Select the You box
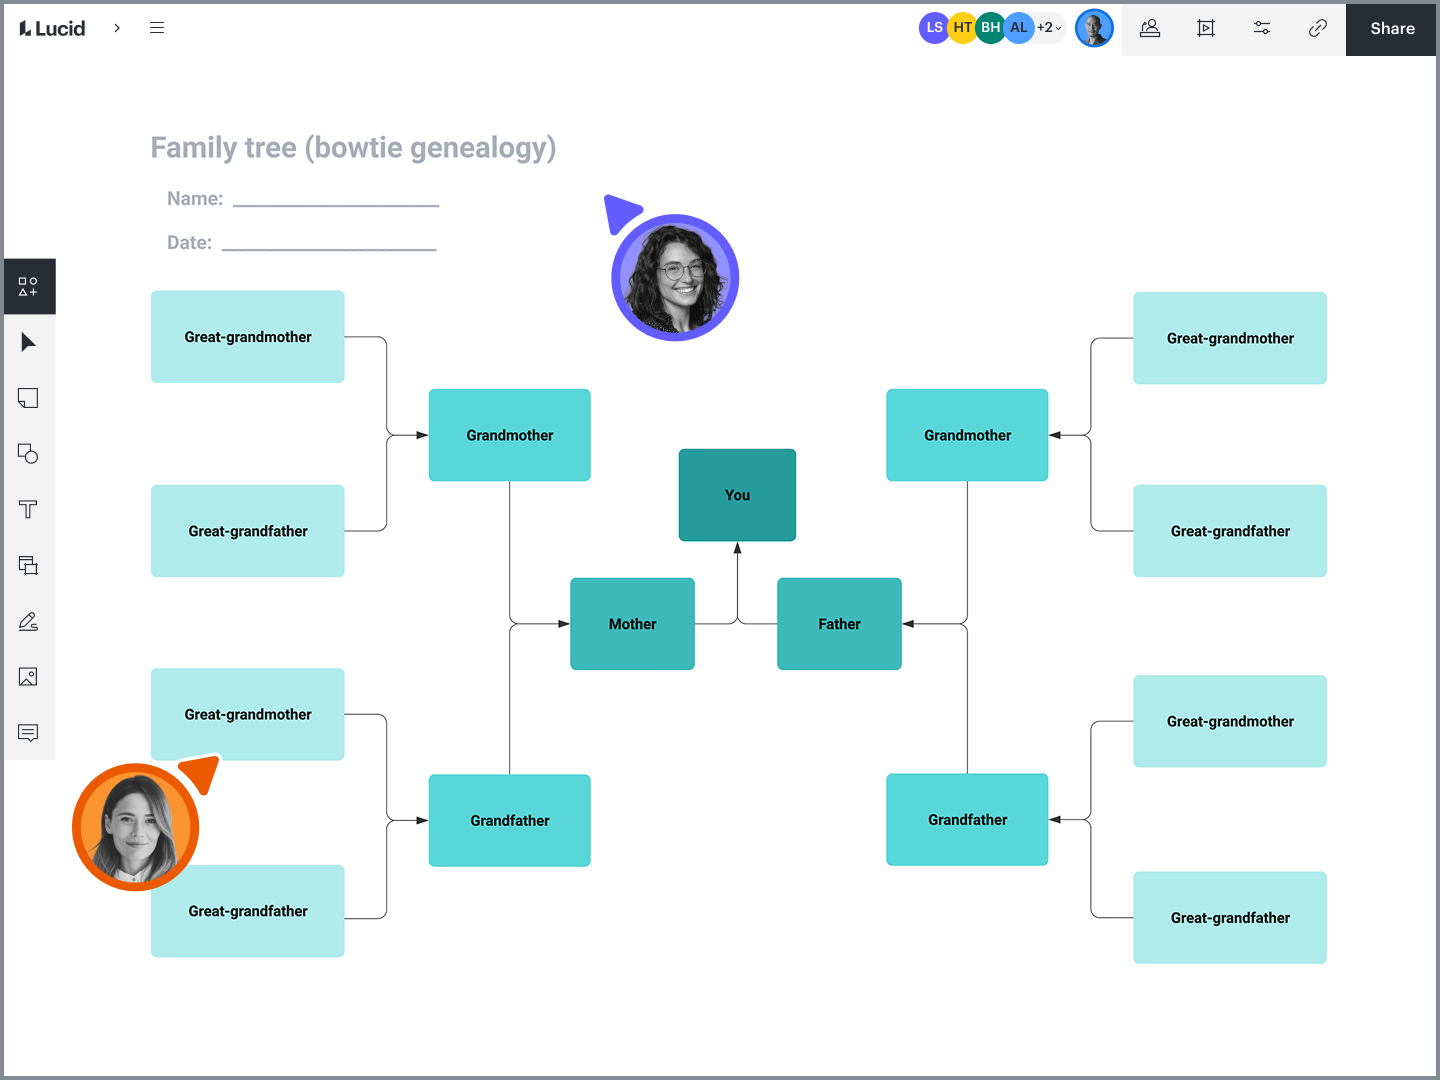The image size is (1440, 1080). (738, 495)
